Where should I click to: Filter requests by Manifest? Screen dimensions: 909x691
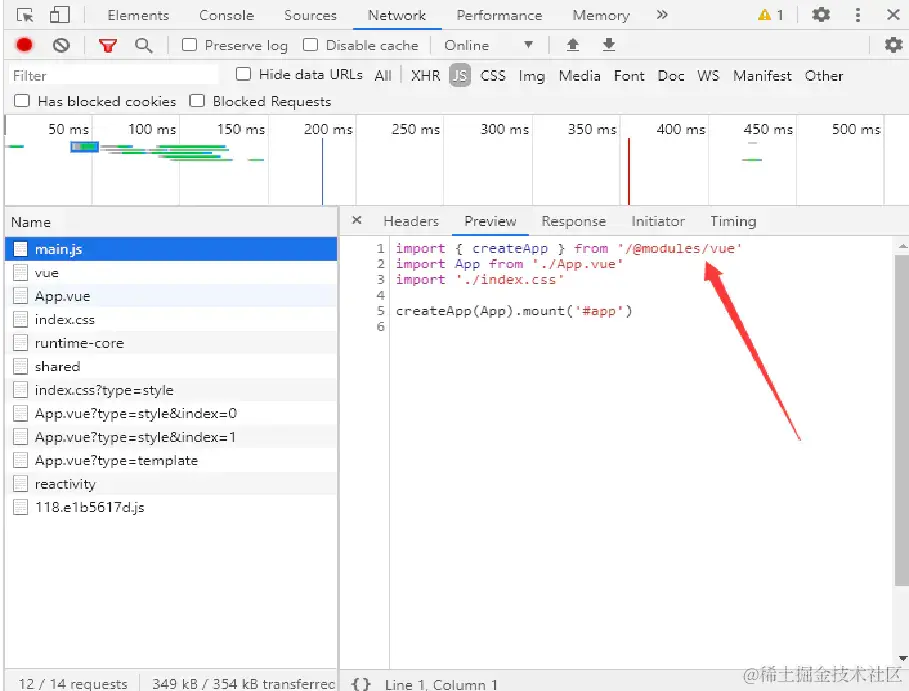762,75
